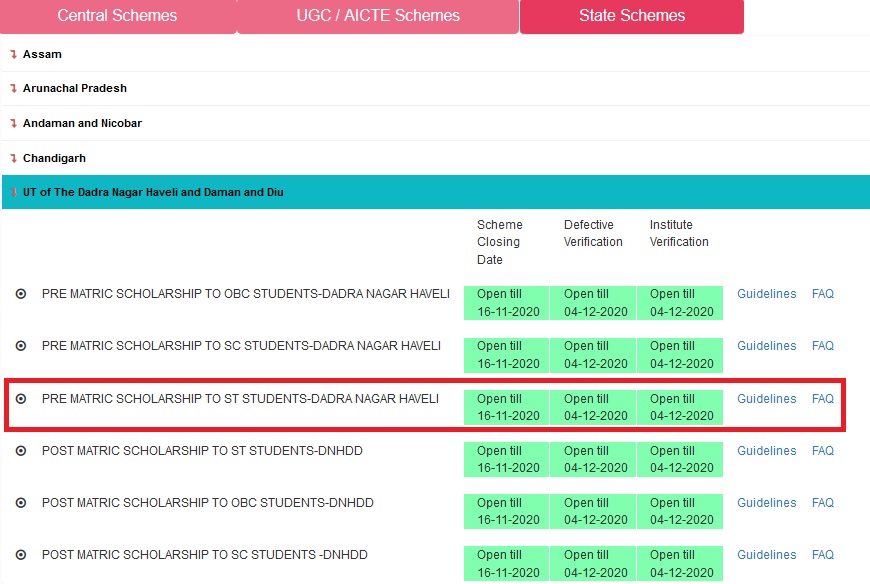Select bullet for Pre Matric SC Students scheme
Image resolution: width=870 pixels, height=584 pixels.
[x=21, y=346]
